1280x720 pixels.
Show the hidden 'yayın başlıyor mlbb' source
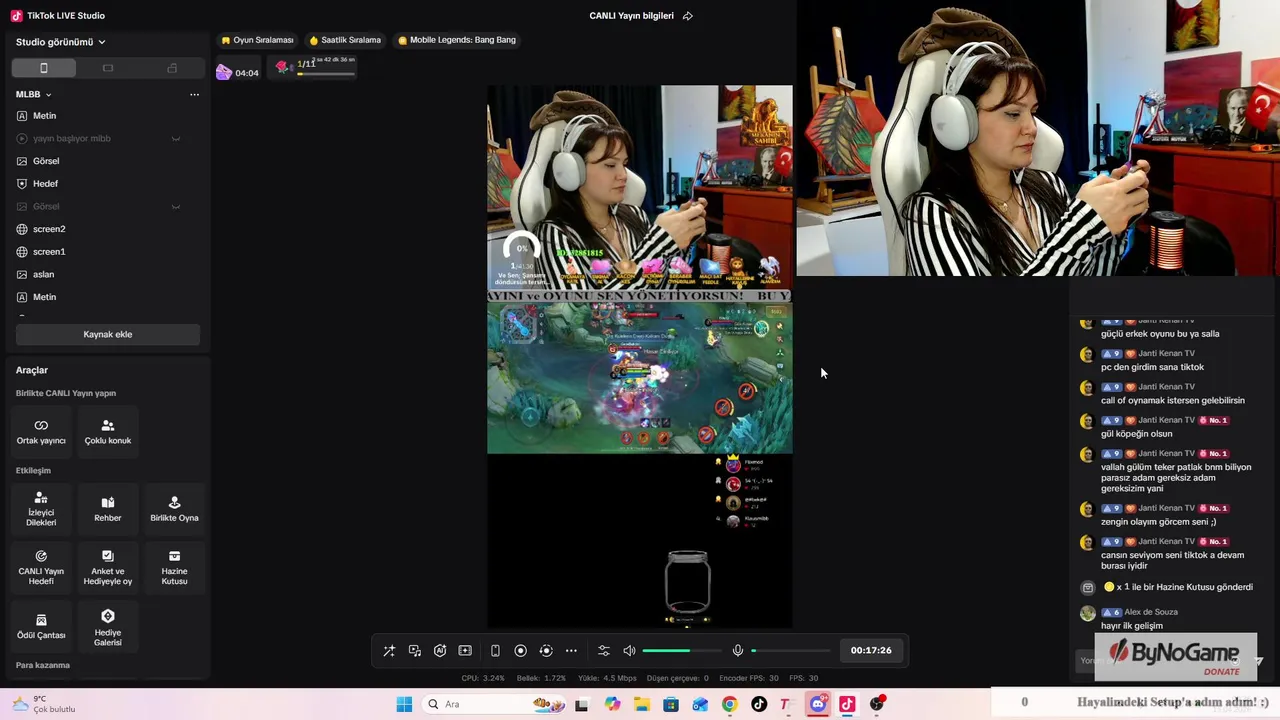tap(175, 138)
